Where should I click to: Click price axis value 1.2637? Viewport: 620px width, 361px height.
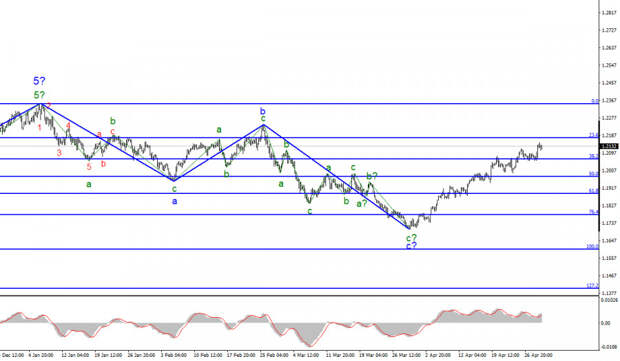point(609,48)
